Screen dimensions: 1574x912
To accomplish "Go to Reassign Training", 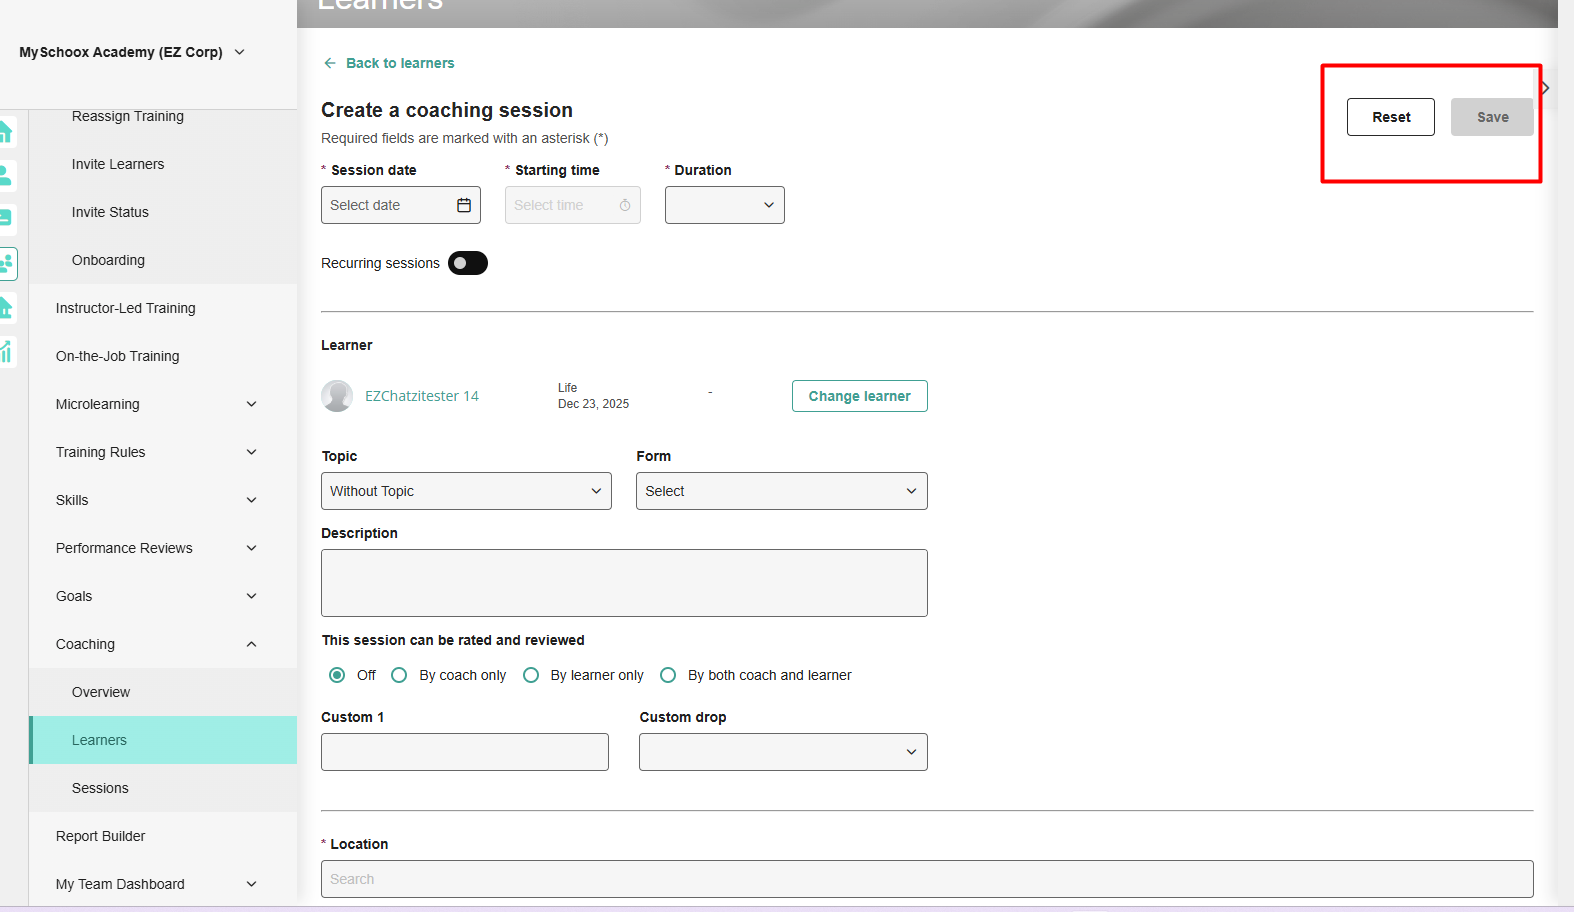I will coord(128,116).
